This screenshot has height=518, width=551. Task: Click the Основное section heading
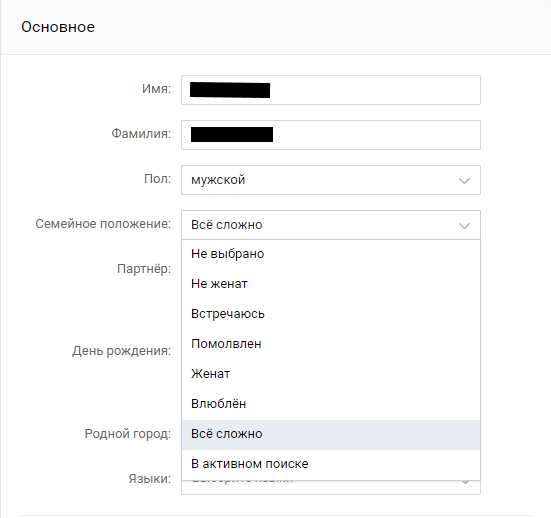click(x=58, y=27)
